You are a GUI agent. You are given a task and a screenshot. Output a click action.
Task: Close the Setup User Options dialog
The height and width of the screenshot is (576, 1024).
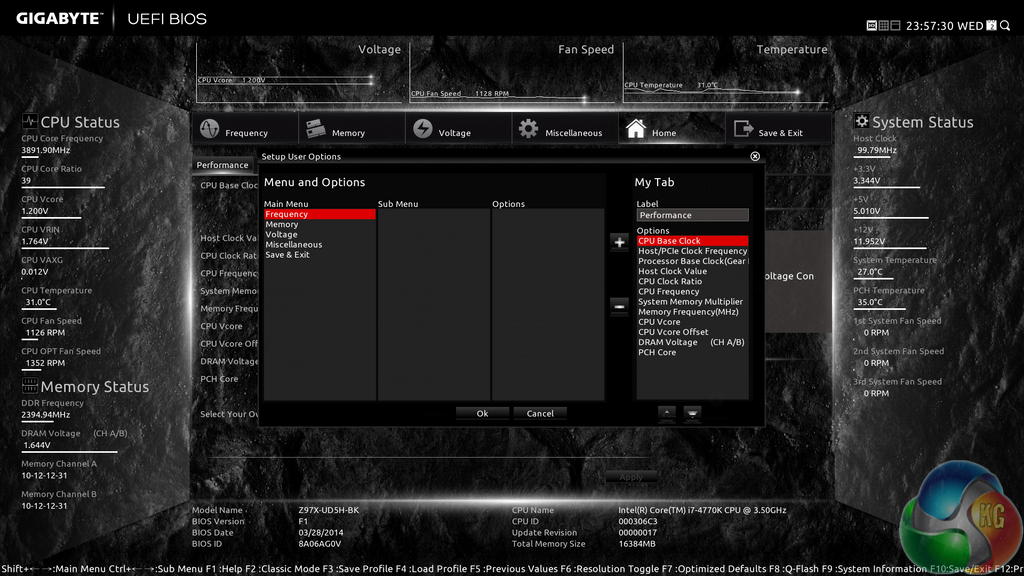[x=755, y=156]
